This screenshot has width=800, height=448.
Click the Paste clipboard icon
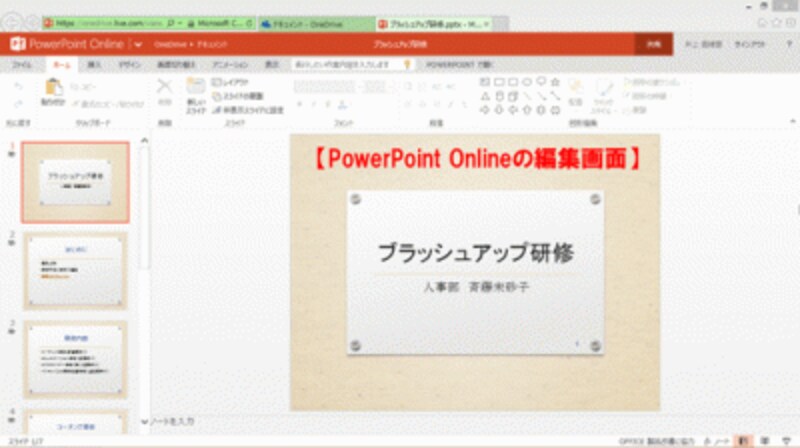[53, 88]
